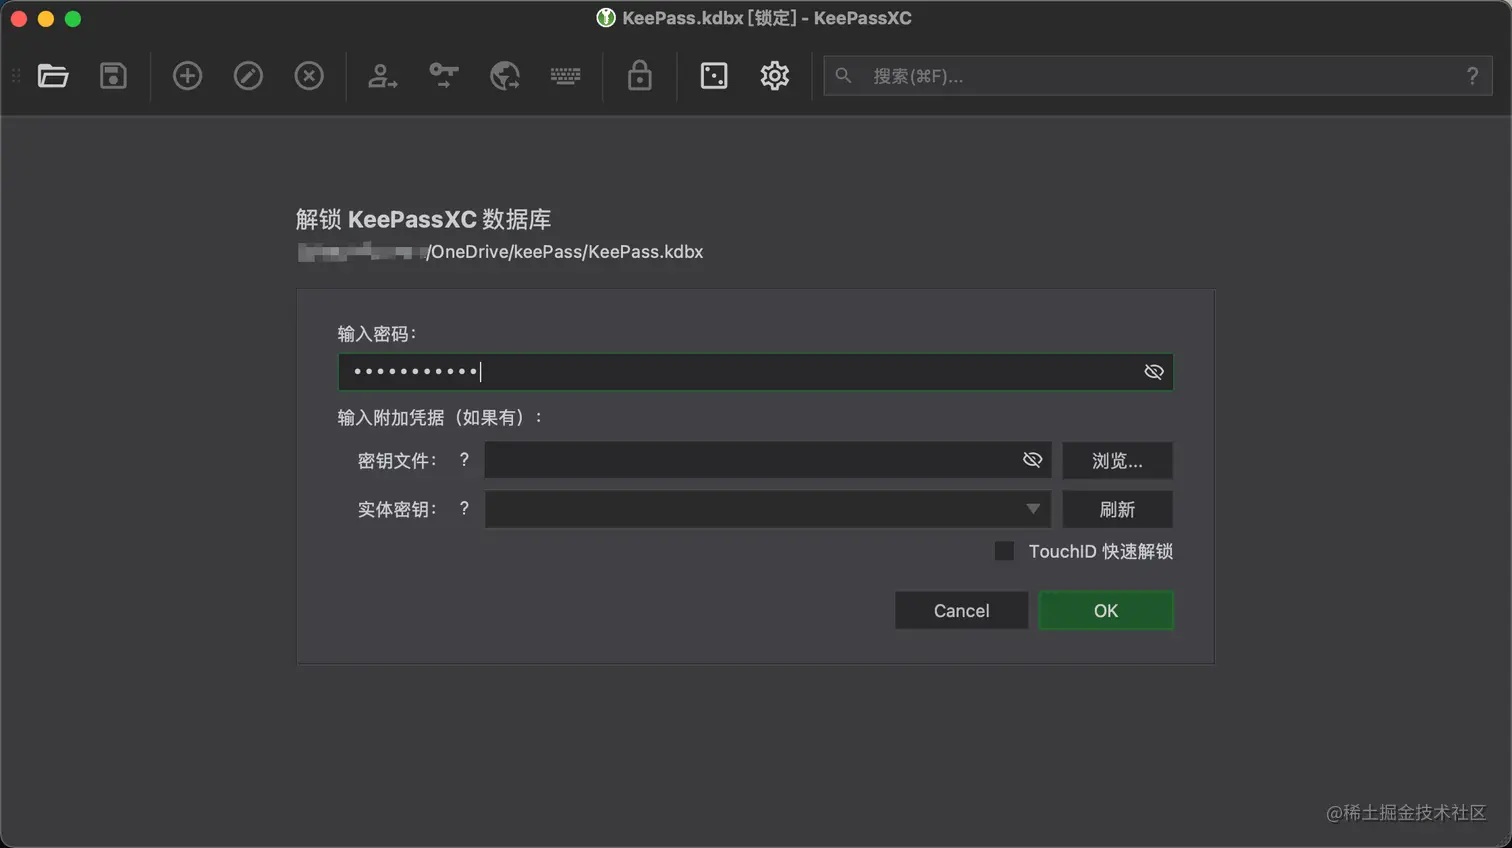Lock database with the padlock icon
This screenshot has height=848, width=1512.
click(x=640, y=76)
